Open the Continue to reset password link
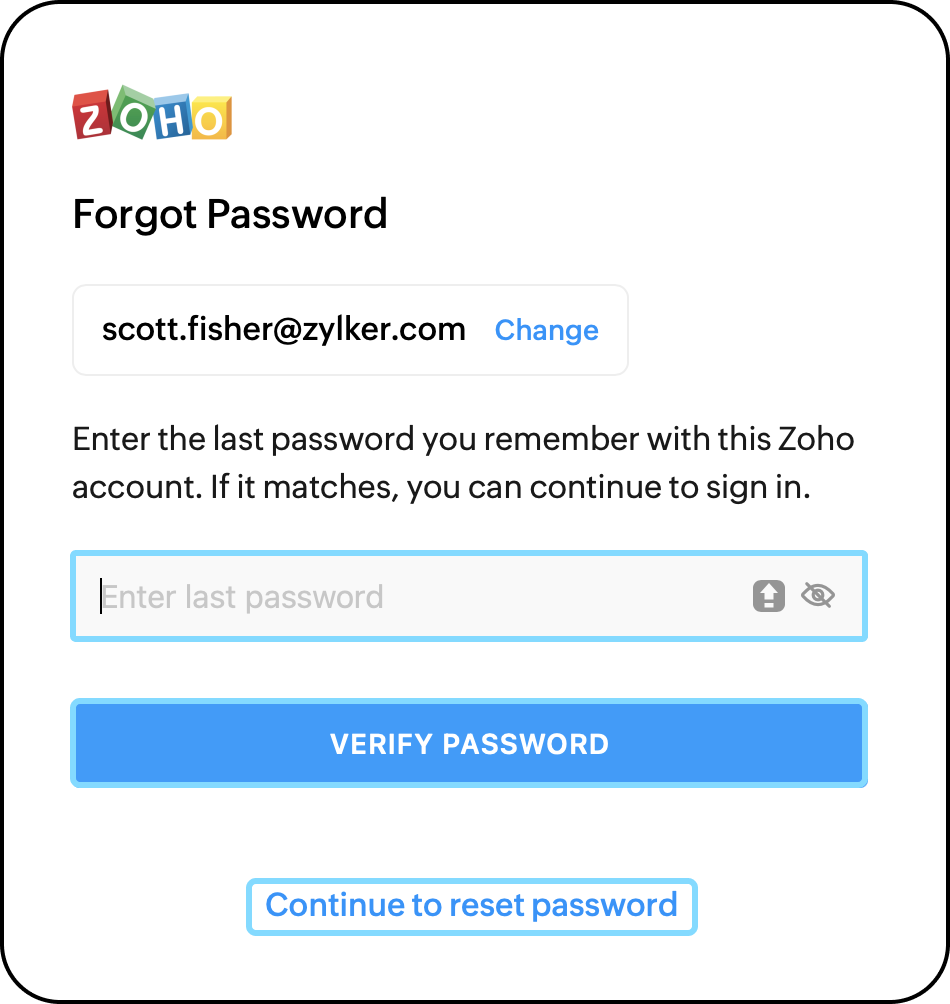This screenshot has height=1004, width=950. [471, 906]
